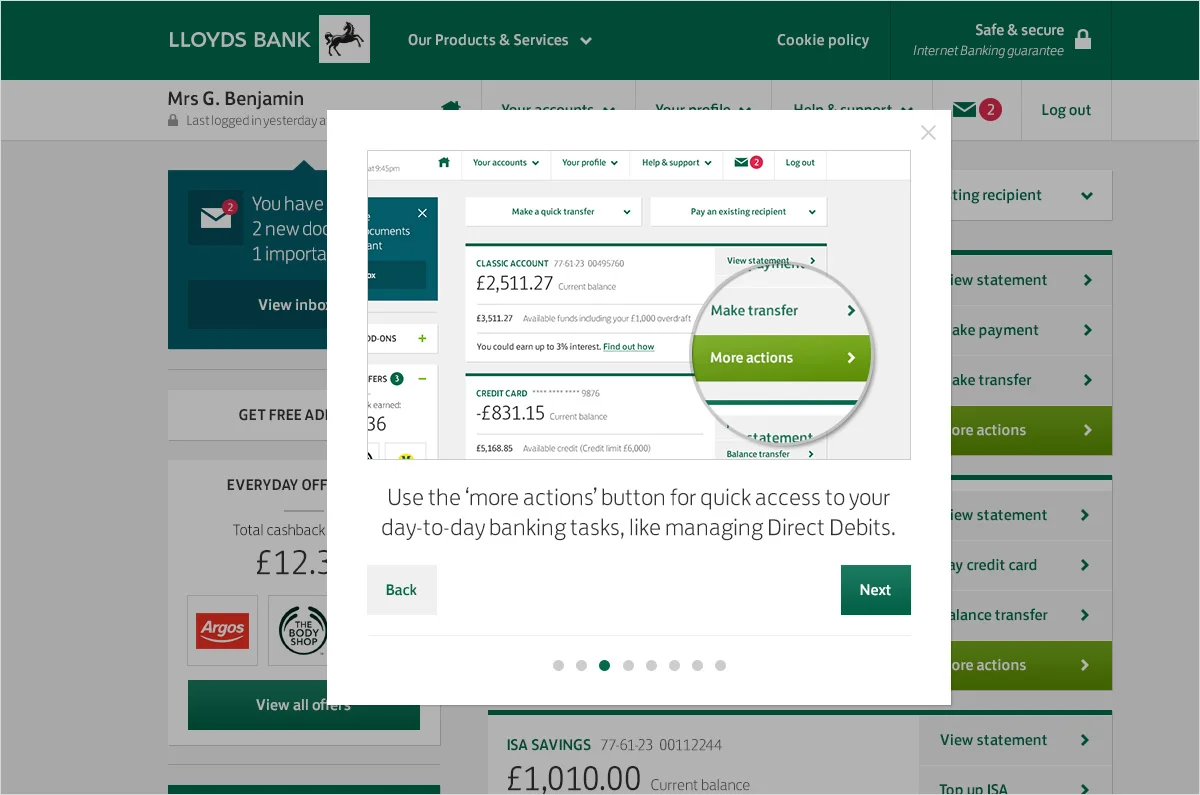
Task: Open the mail envelope icon with 2 badge
Action: click(976, 110)
